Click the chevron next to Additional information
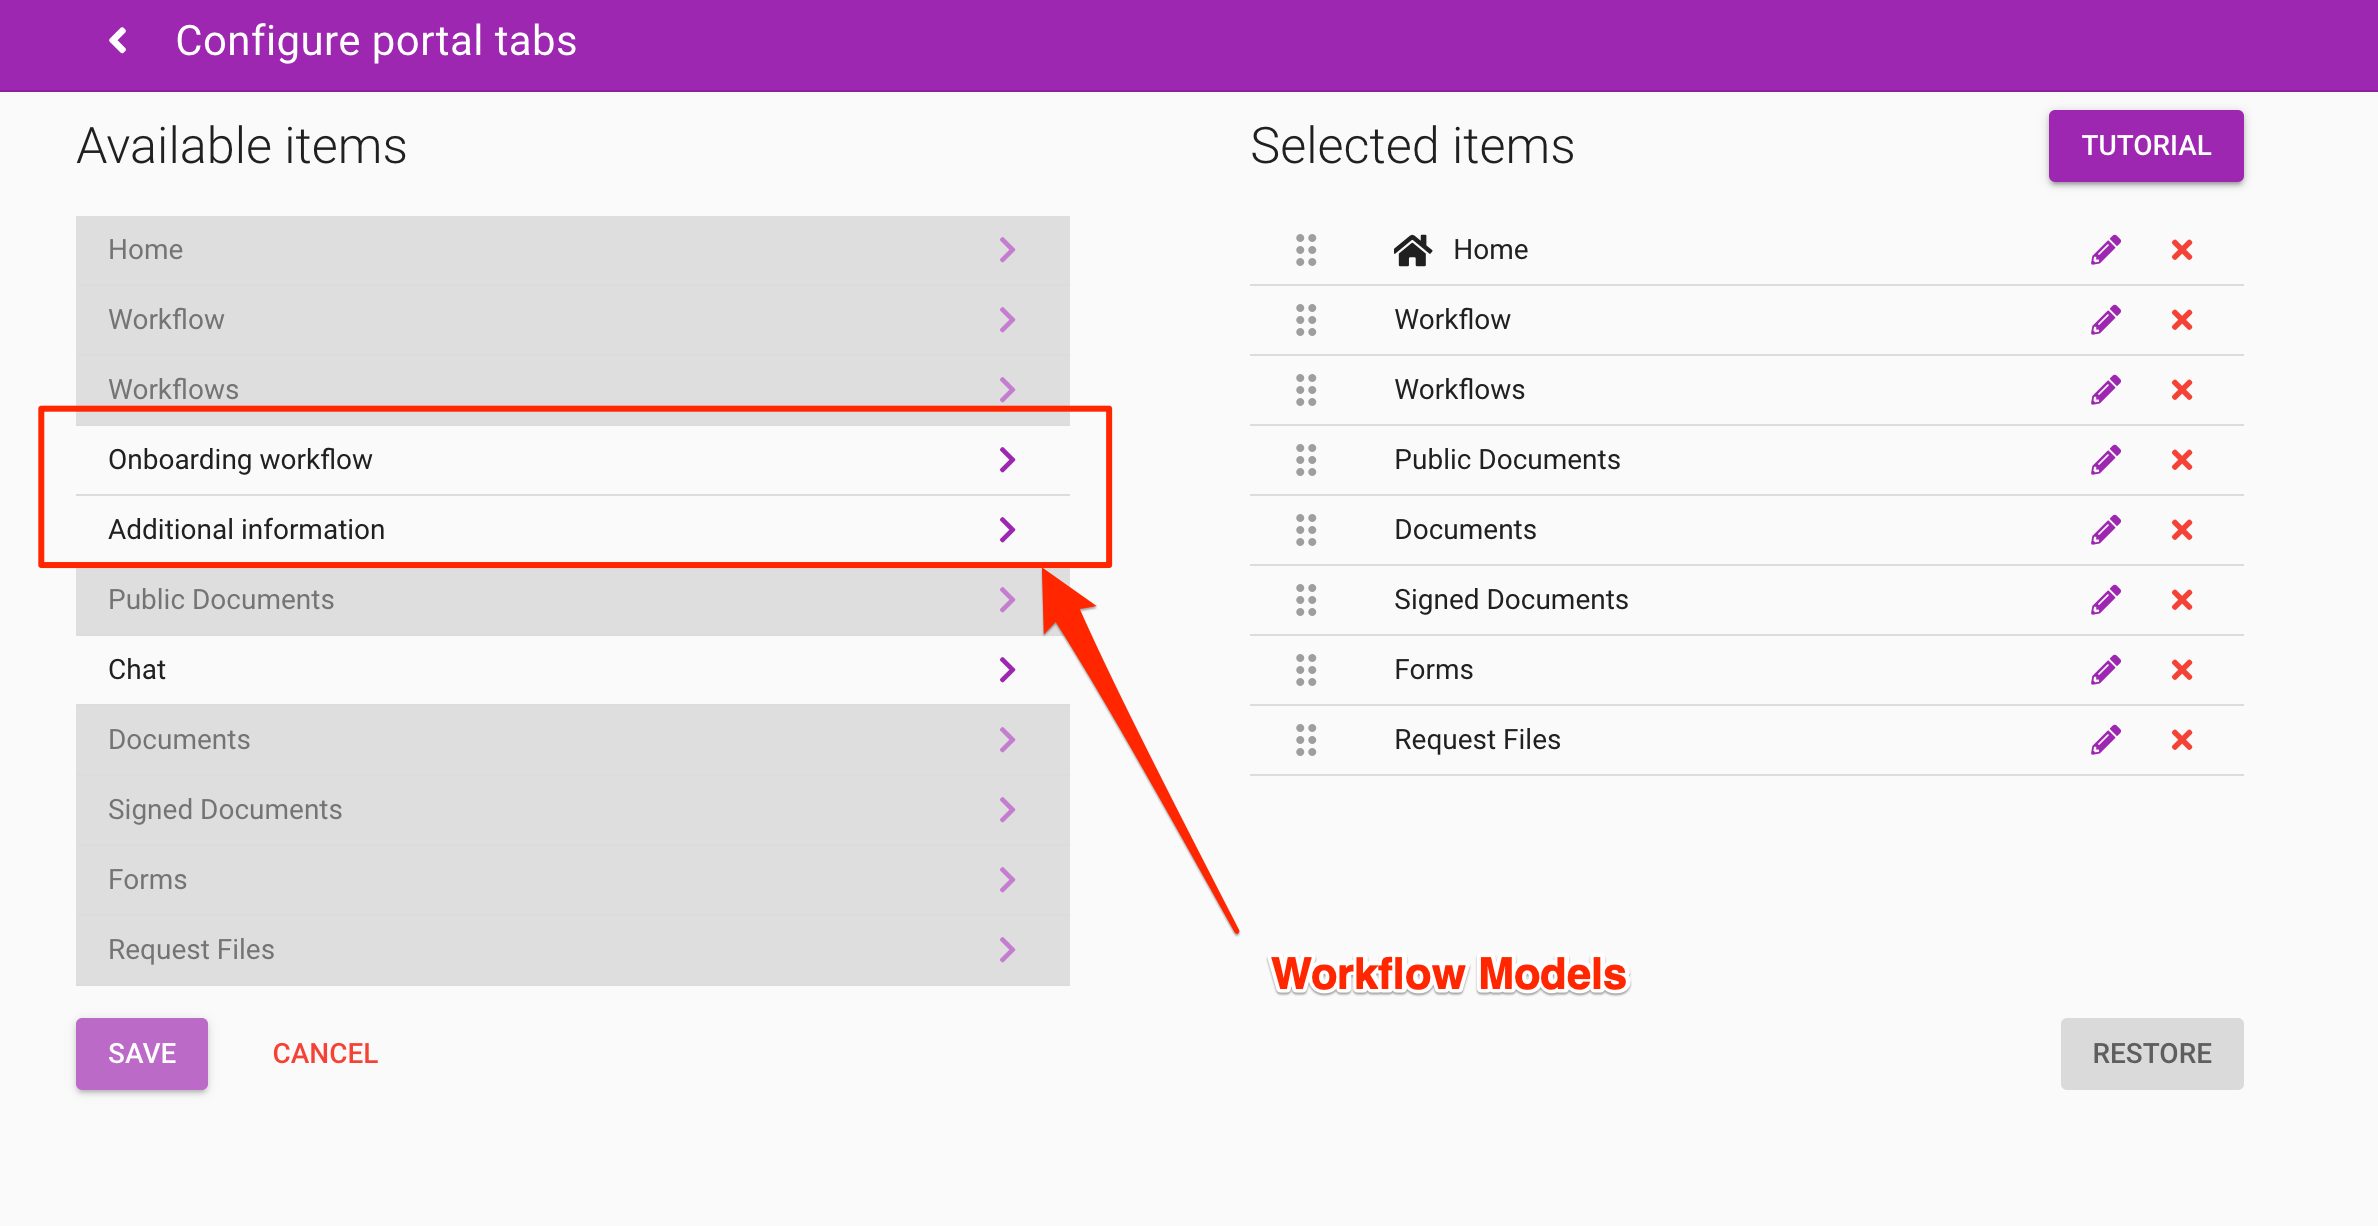 coord(1007,530)
